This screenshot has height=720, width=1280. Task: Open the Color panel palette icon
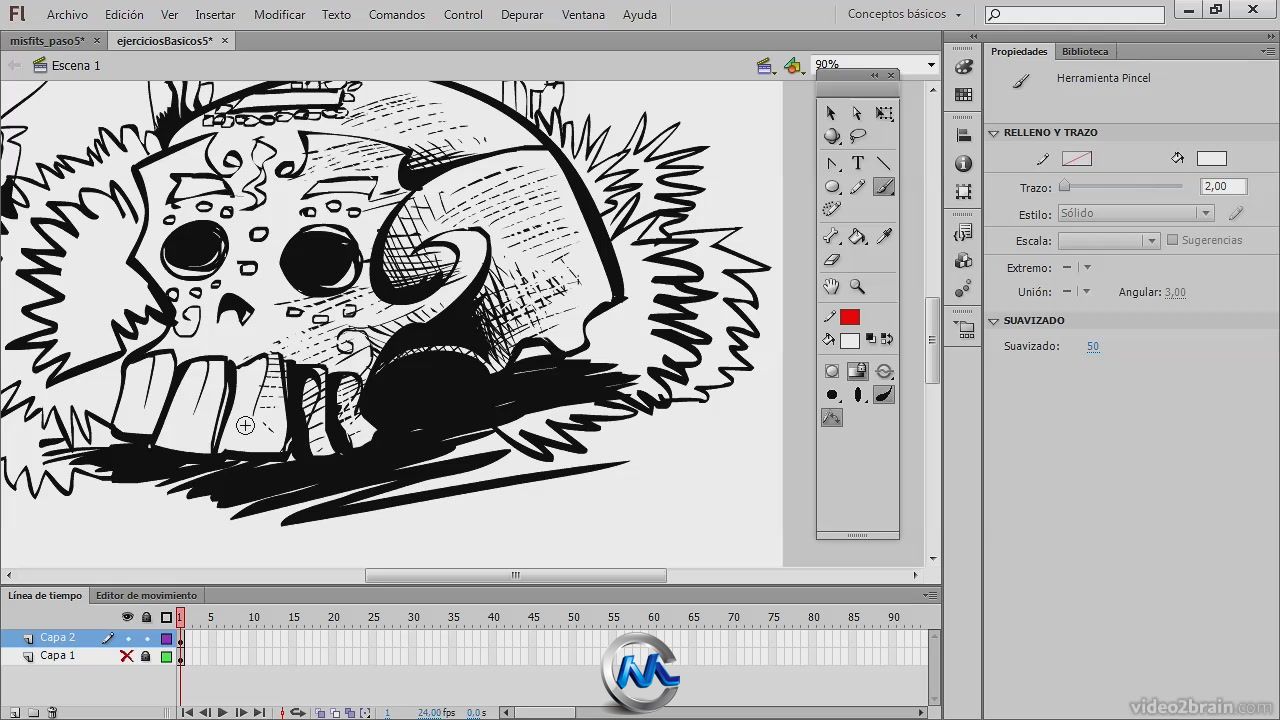964,67
